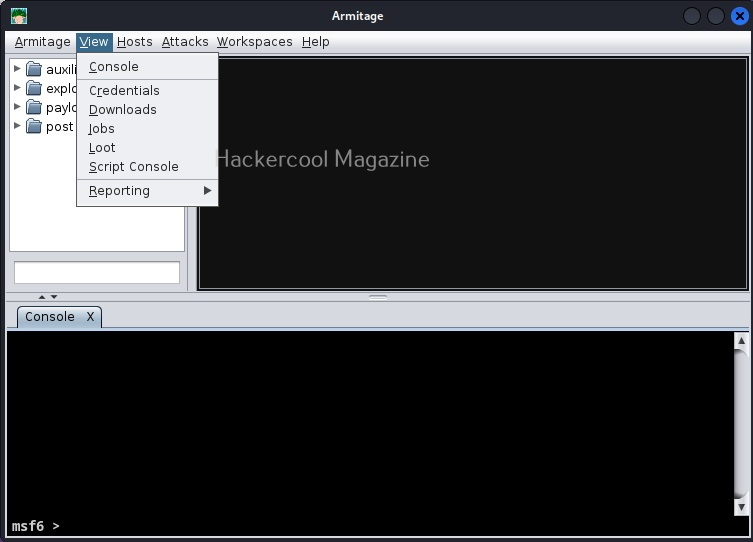Expand the payload module tree node

point(17,107)
